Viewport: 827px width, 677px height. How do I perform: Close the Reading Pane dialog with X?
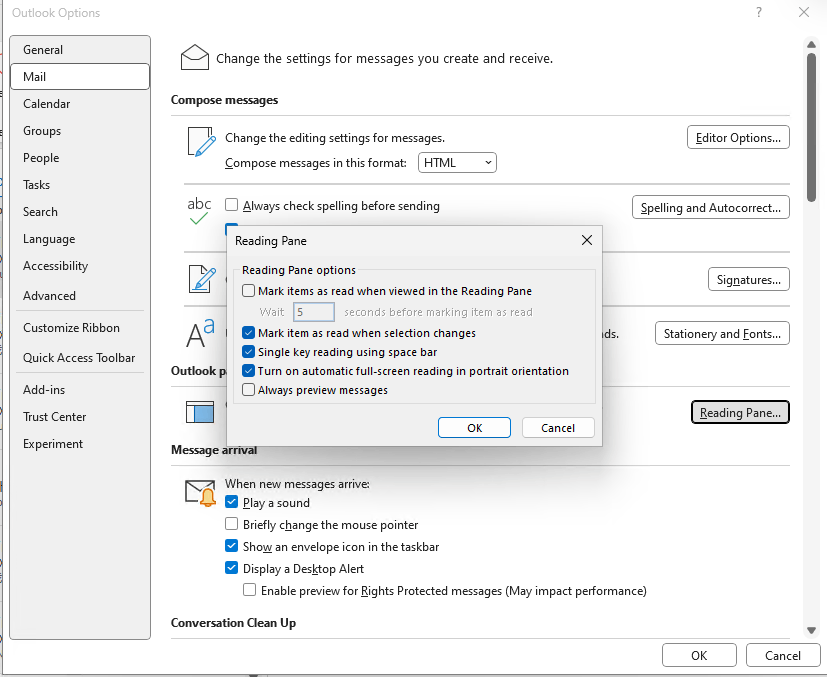(586, 240)
